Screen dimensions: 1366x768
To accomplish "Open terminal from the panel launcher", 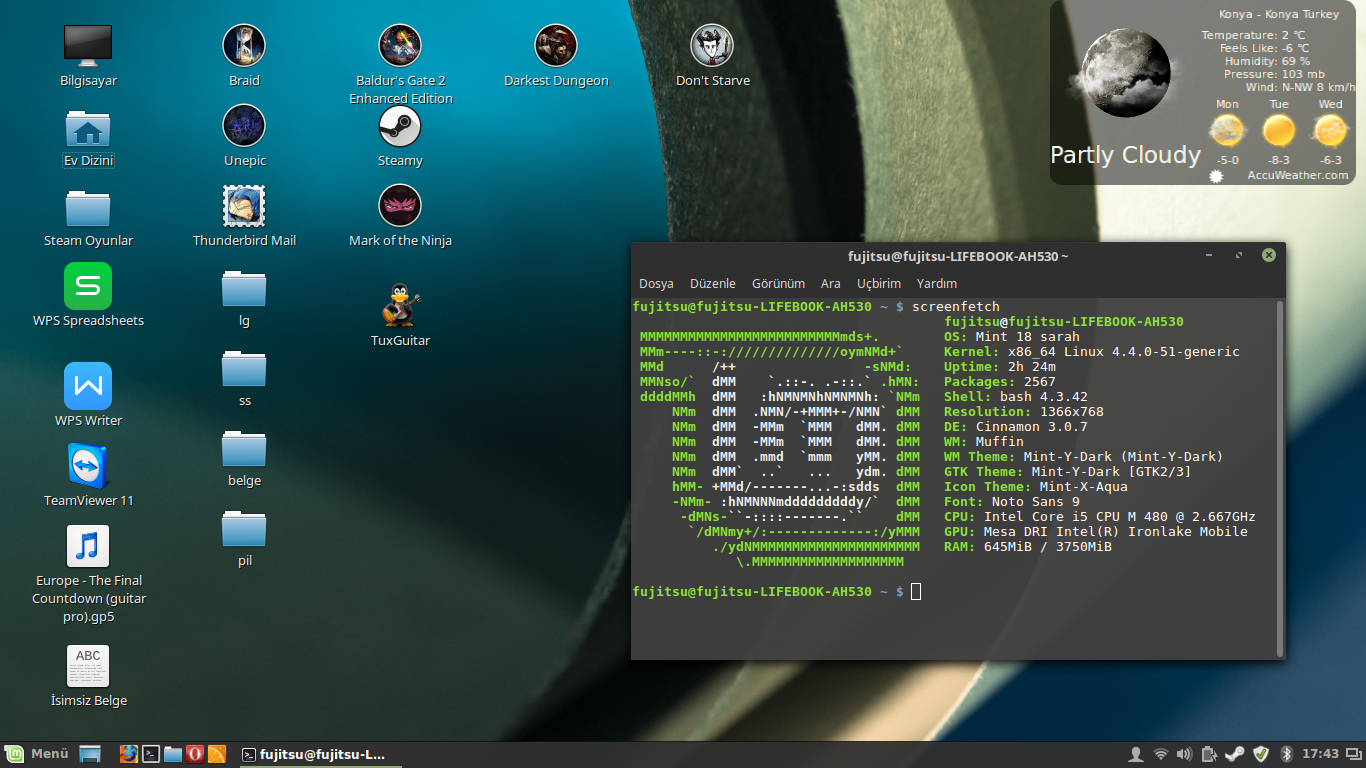I will coord(151,754).
